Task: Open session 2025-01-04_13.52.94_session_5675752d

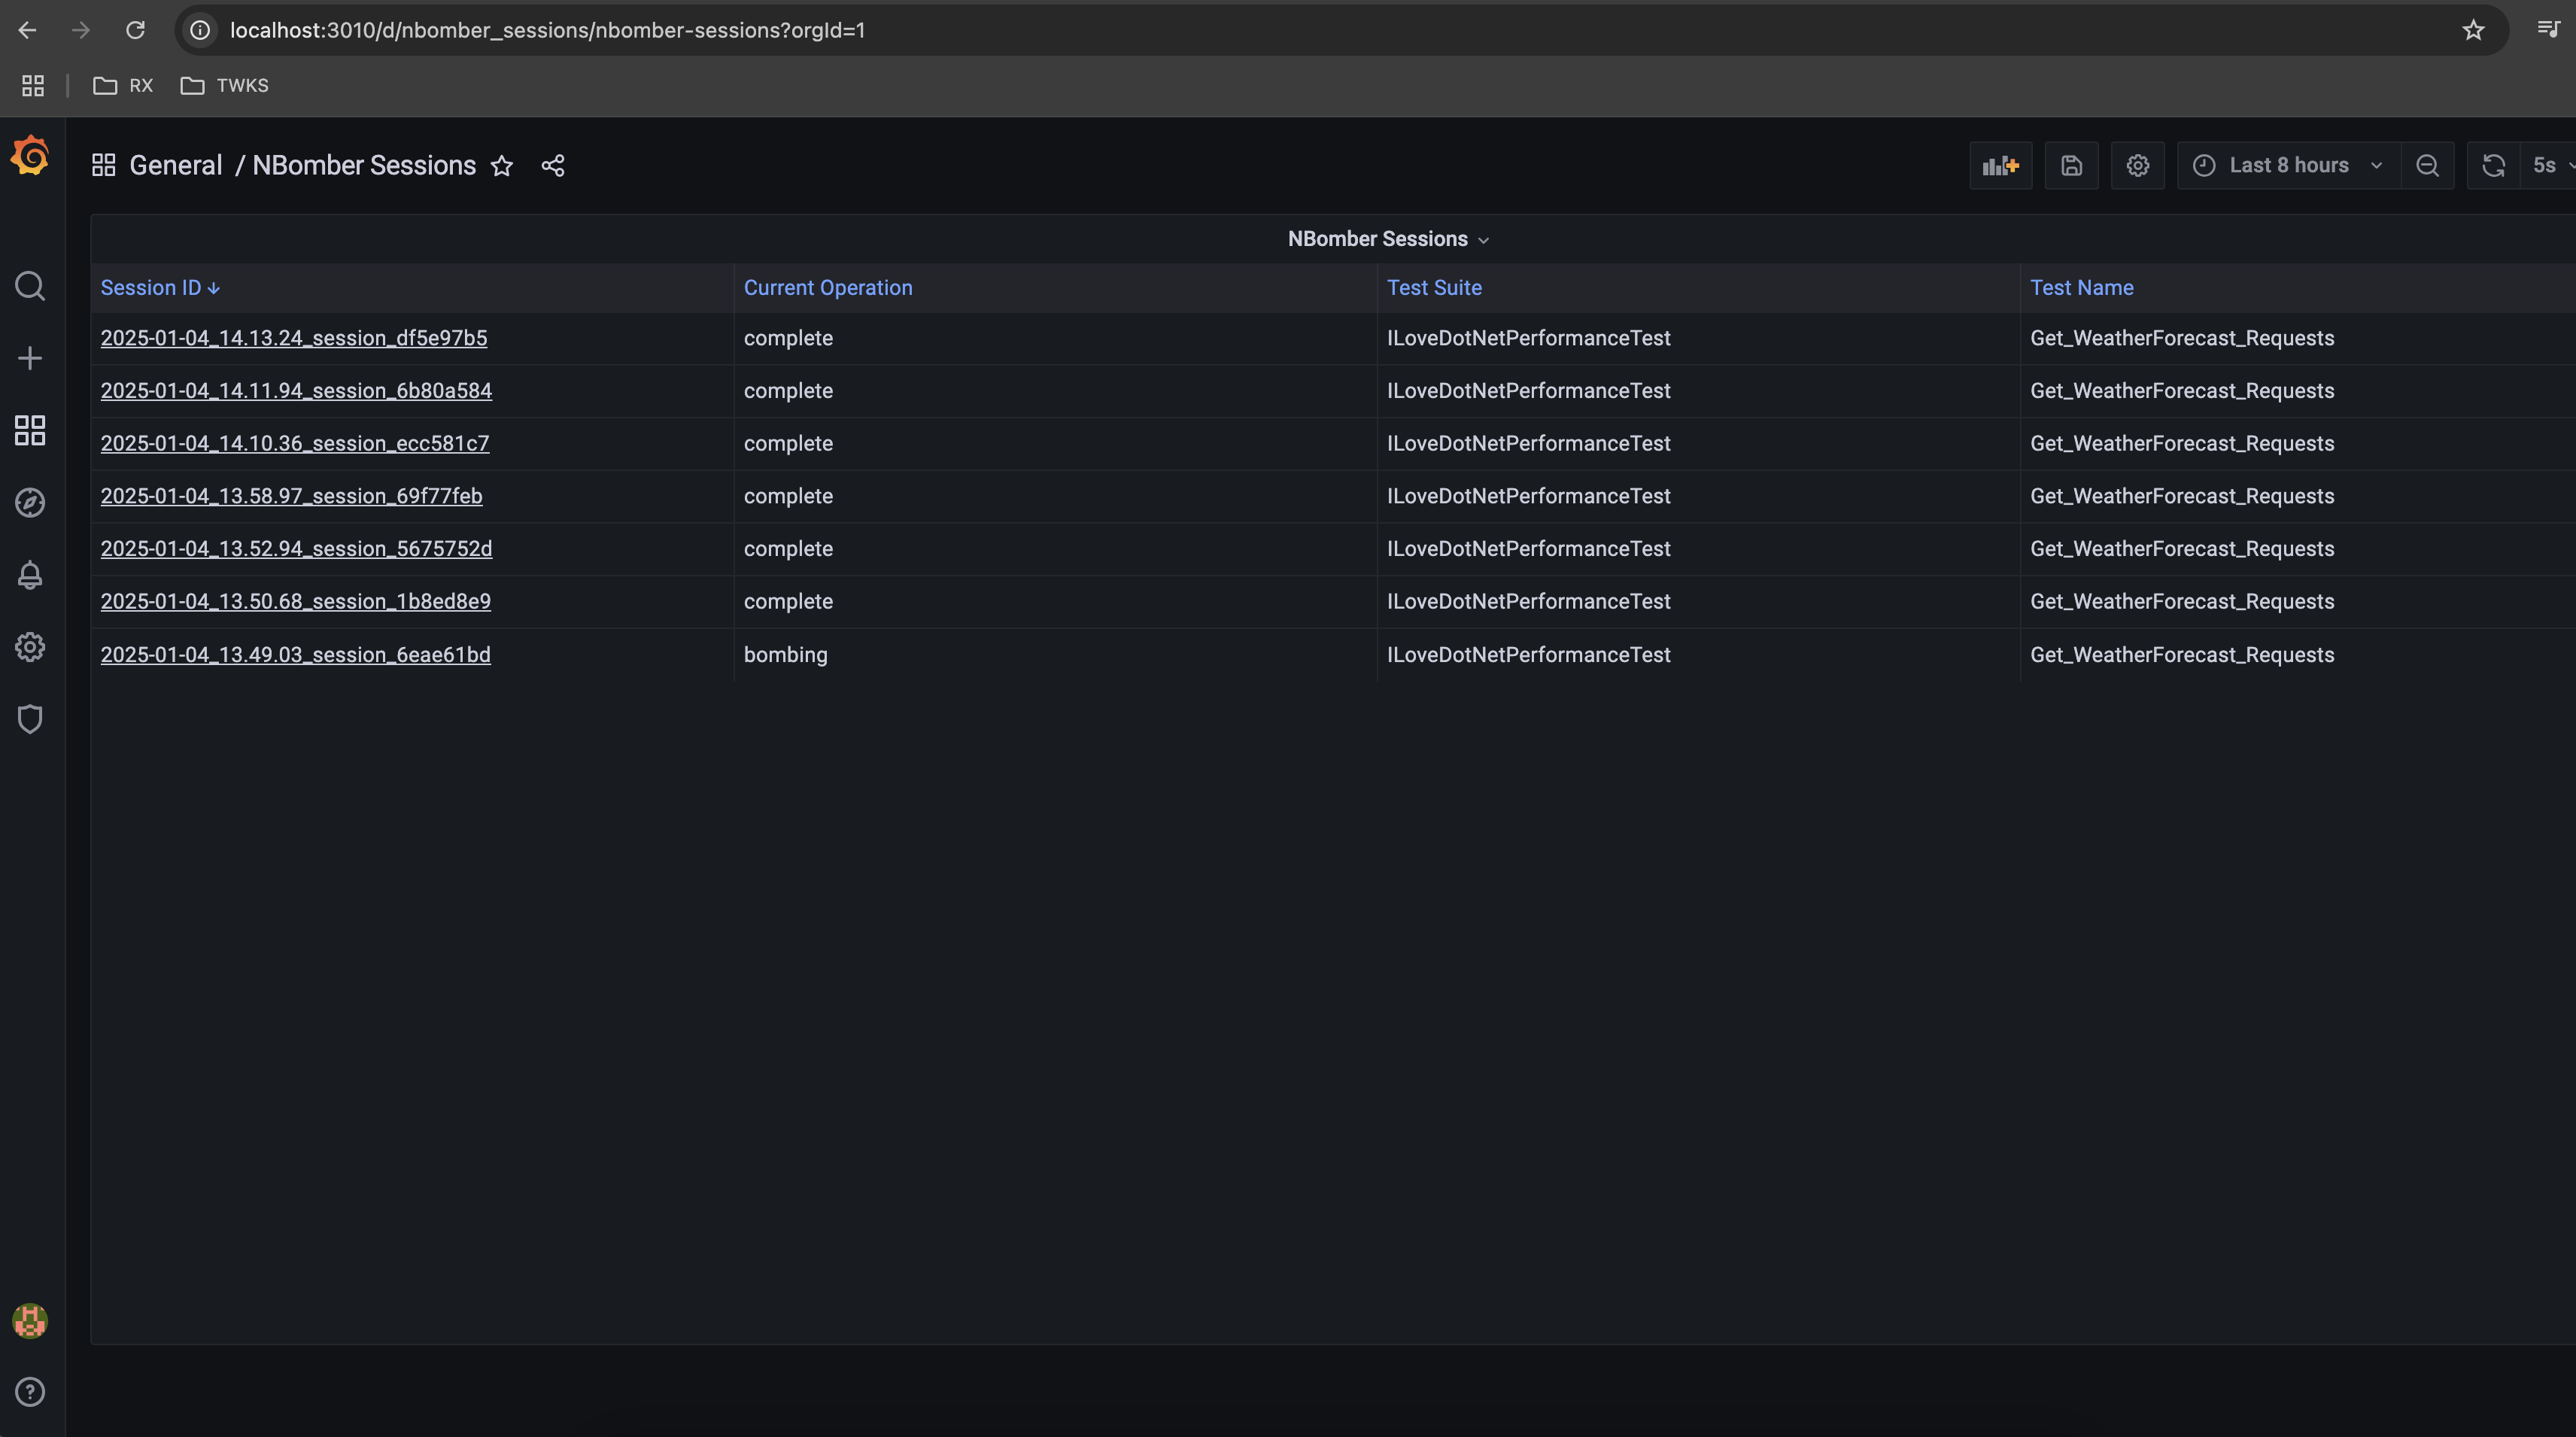Action: tap(296, 549)
